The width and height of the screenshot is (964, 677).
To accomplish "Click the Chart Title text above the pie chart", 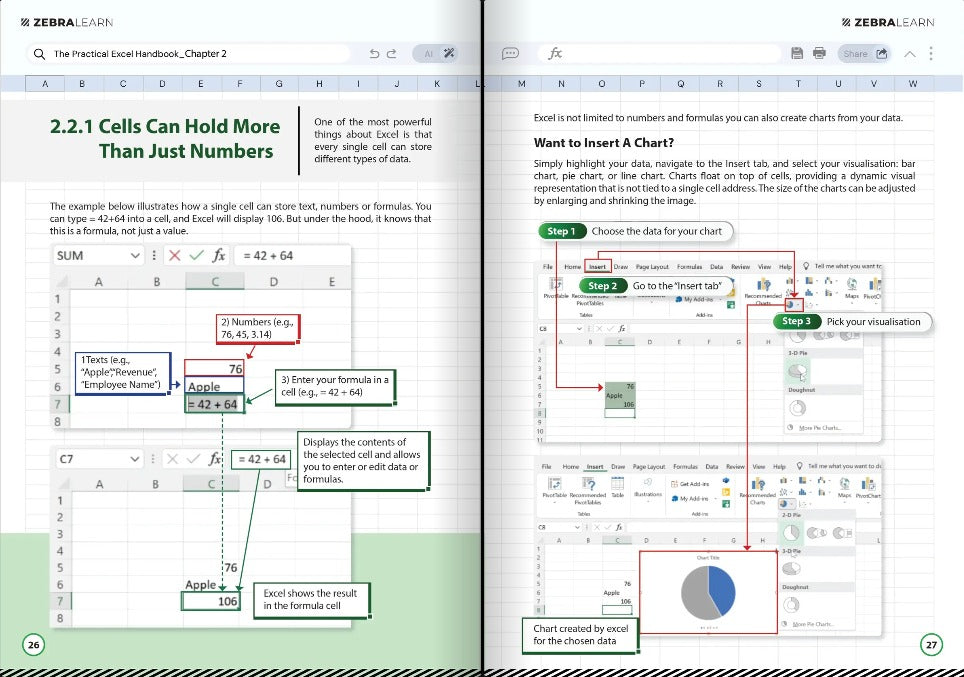I will [708, 558].
